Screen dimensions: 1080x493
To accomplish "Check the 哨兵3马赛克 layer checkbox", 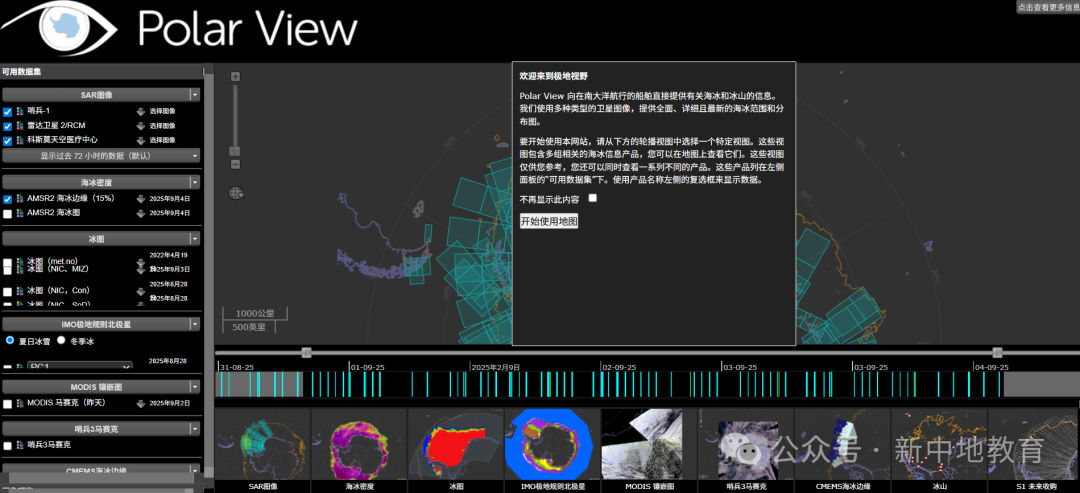I will pyautogui.click(x=8, y=446).
